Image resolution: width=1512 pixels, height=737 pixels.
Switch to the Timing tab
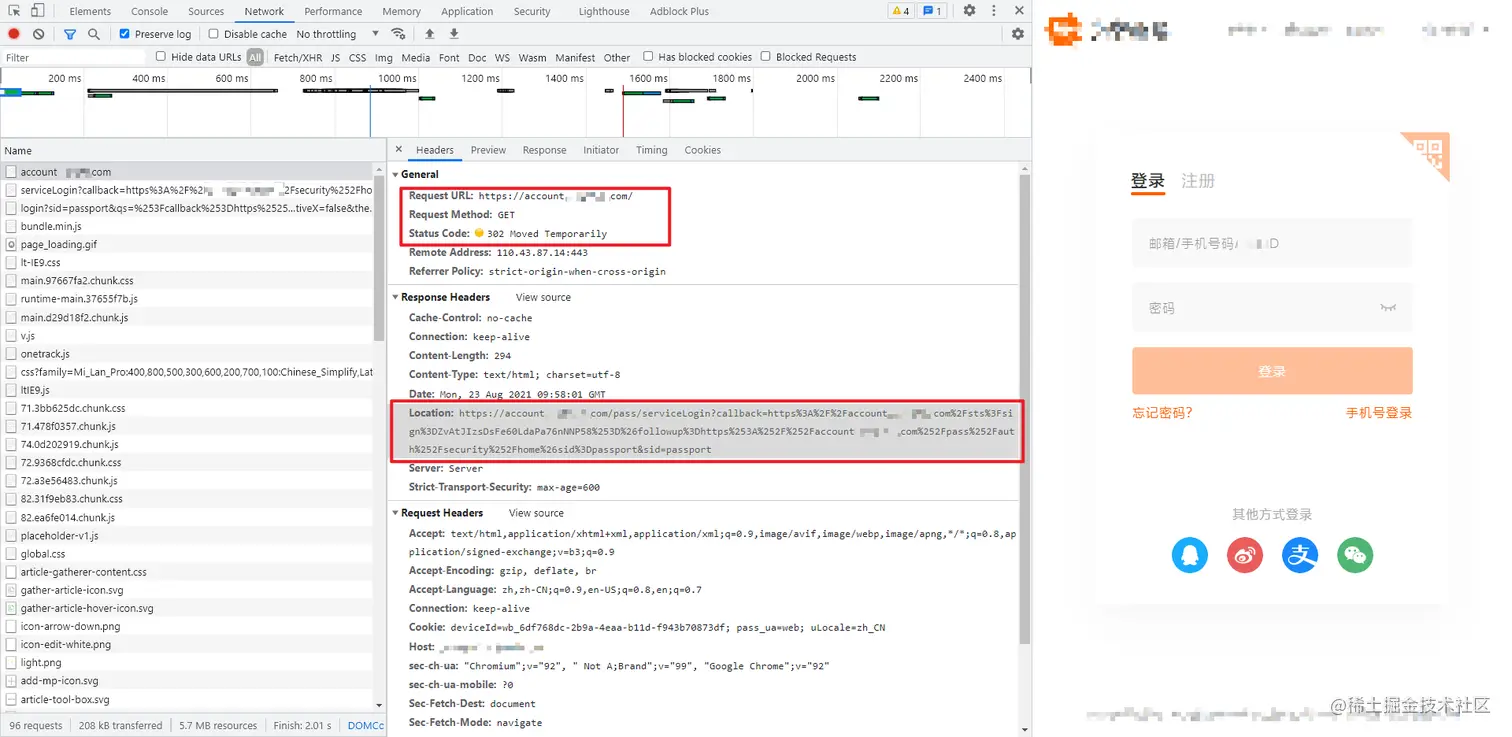point(651,150)
